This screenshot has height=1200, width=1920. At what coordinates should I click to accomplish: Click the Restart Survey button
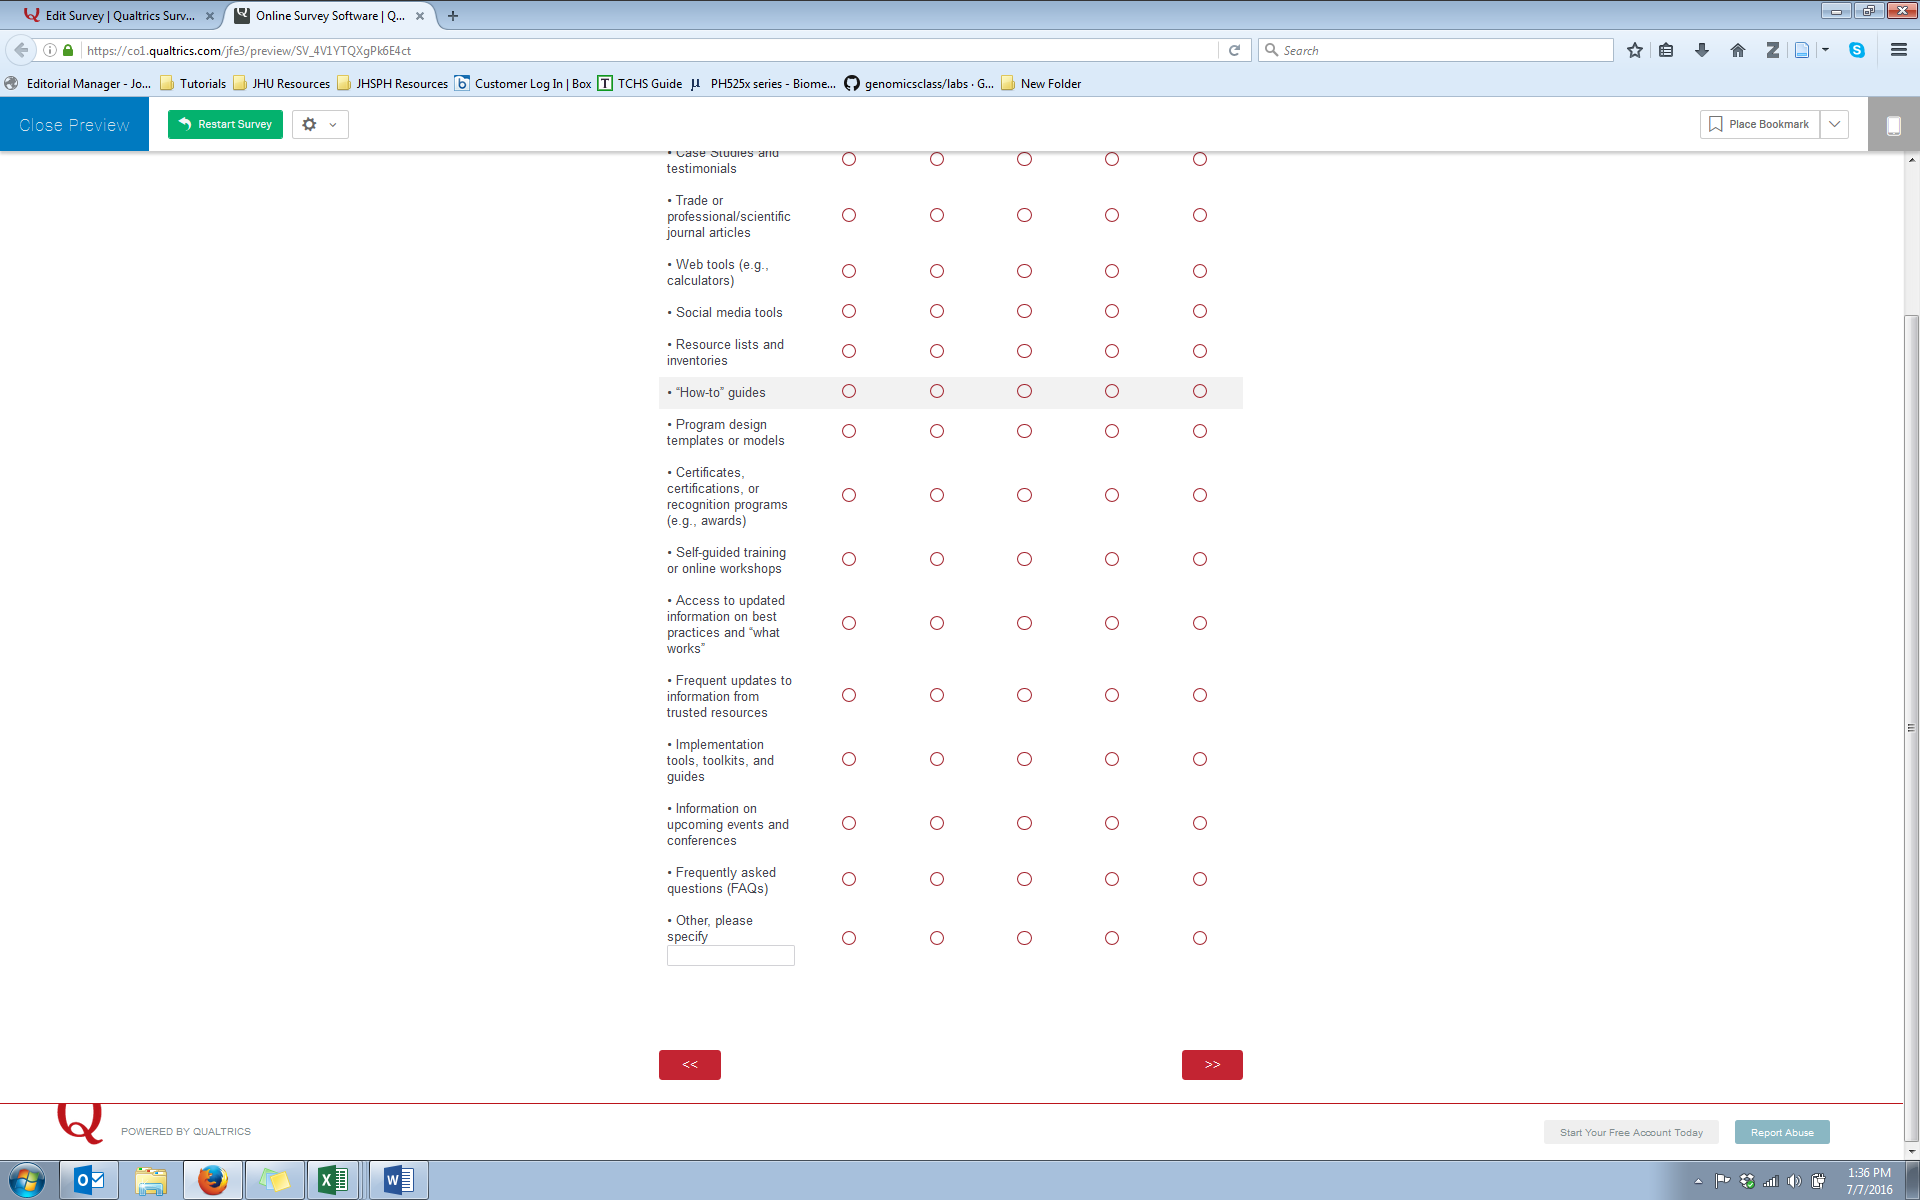(x=225, y=124)
